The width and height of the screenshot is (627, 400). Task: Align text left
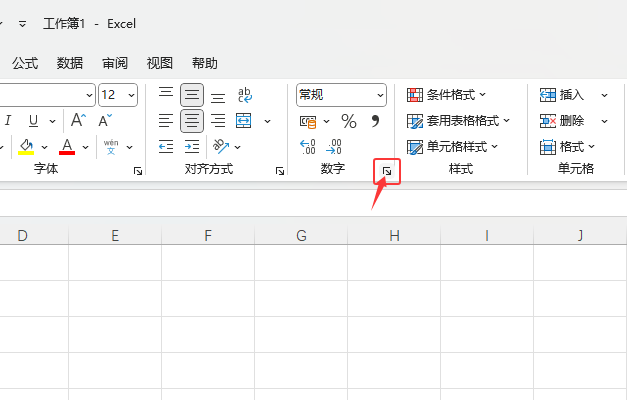pos(166,120)
